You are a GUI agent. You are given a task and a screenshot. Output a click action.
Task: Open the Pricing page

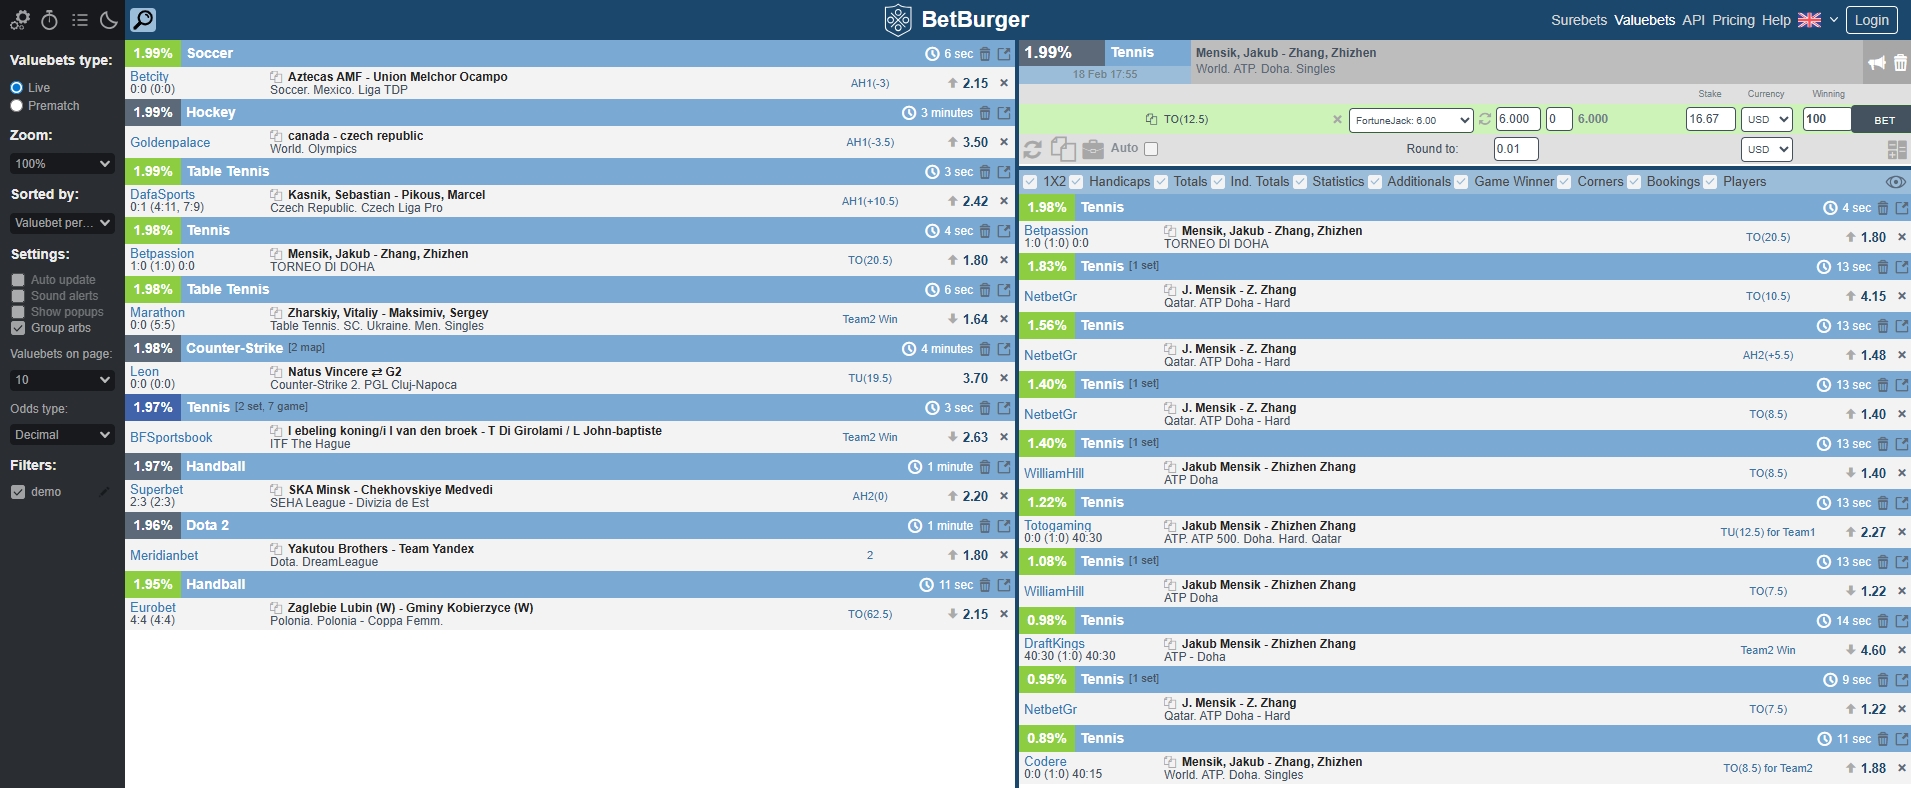pyautogui.click(x=1733, y=20)
